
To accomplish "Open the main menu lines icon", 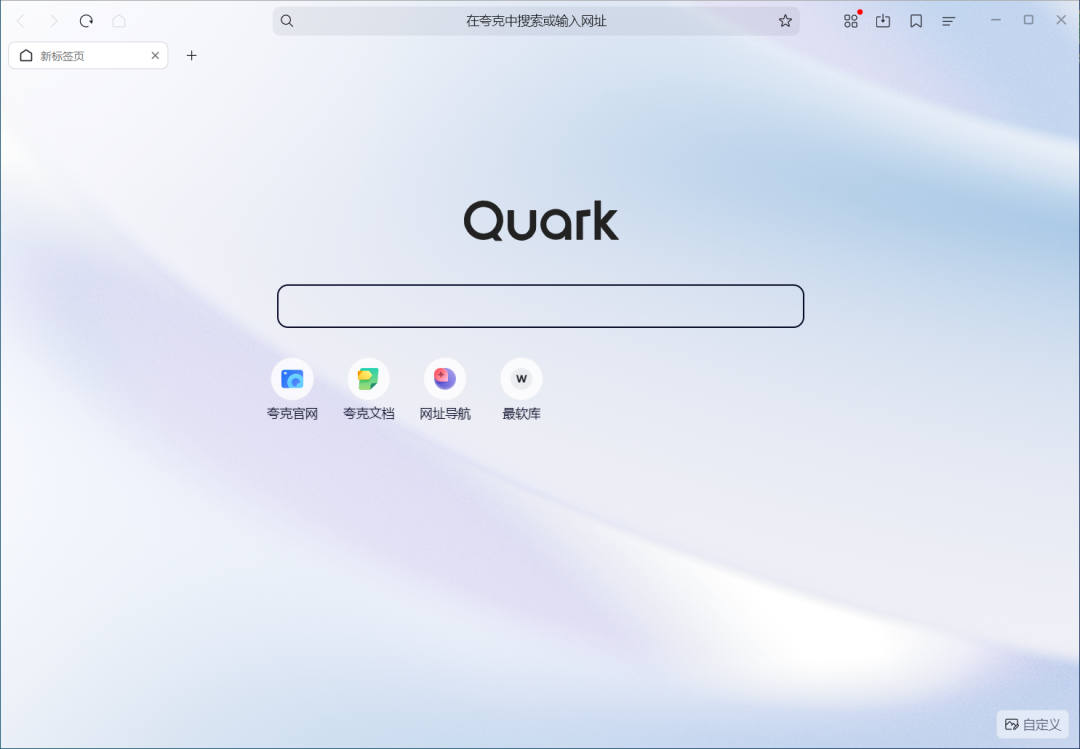I will click(x=948, y=21).
